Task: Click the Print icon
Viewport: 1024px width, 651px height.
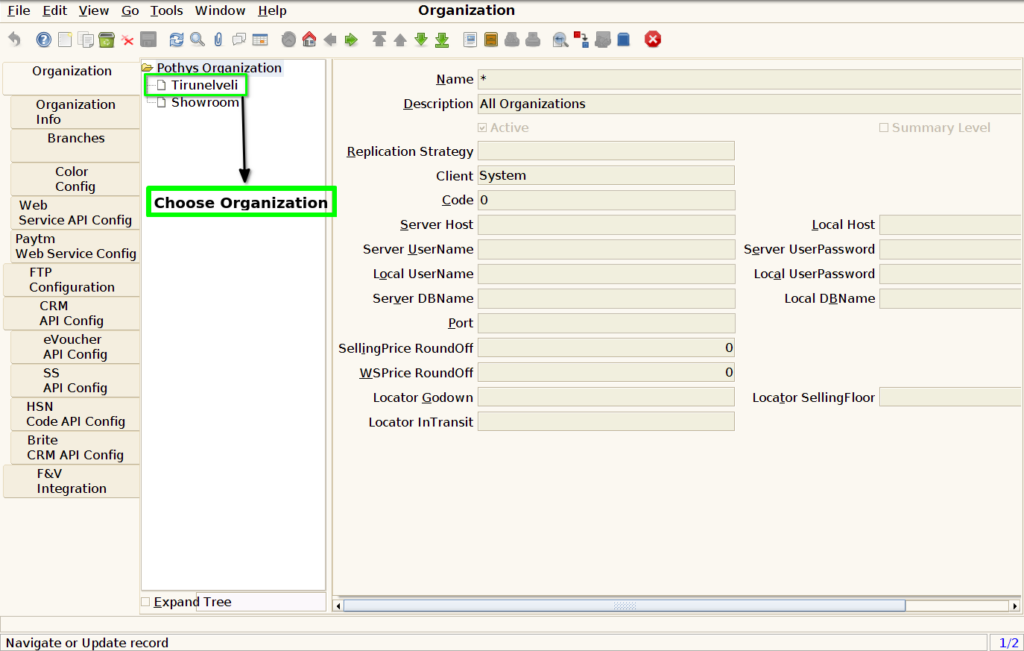Action: click(533, 40)
